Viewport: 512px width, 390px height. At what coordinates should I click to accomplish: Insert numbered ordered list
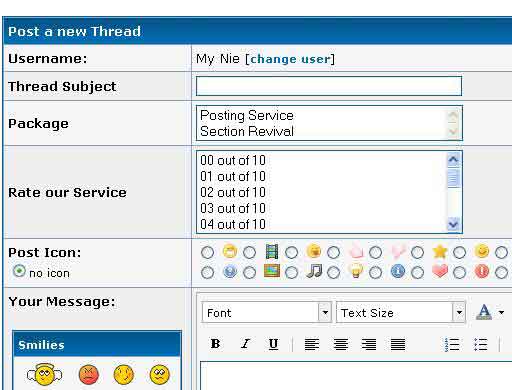click(x=452, y=344)
